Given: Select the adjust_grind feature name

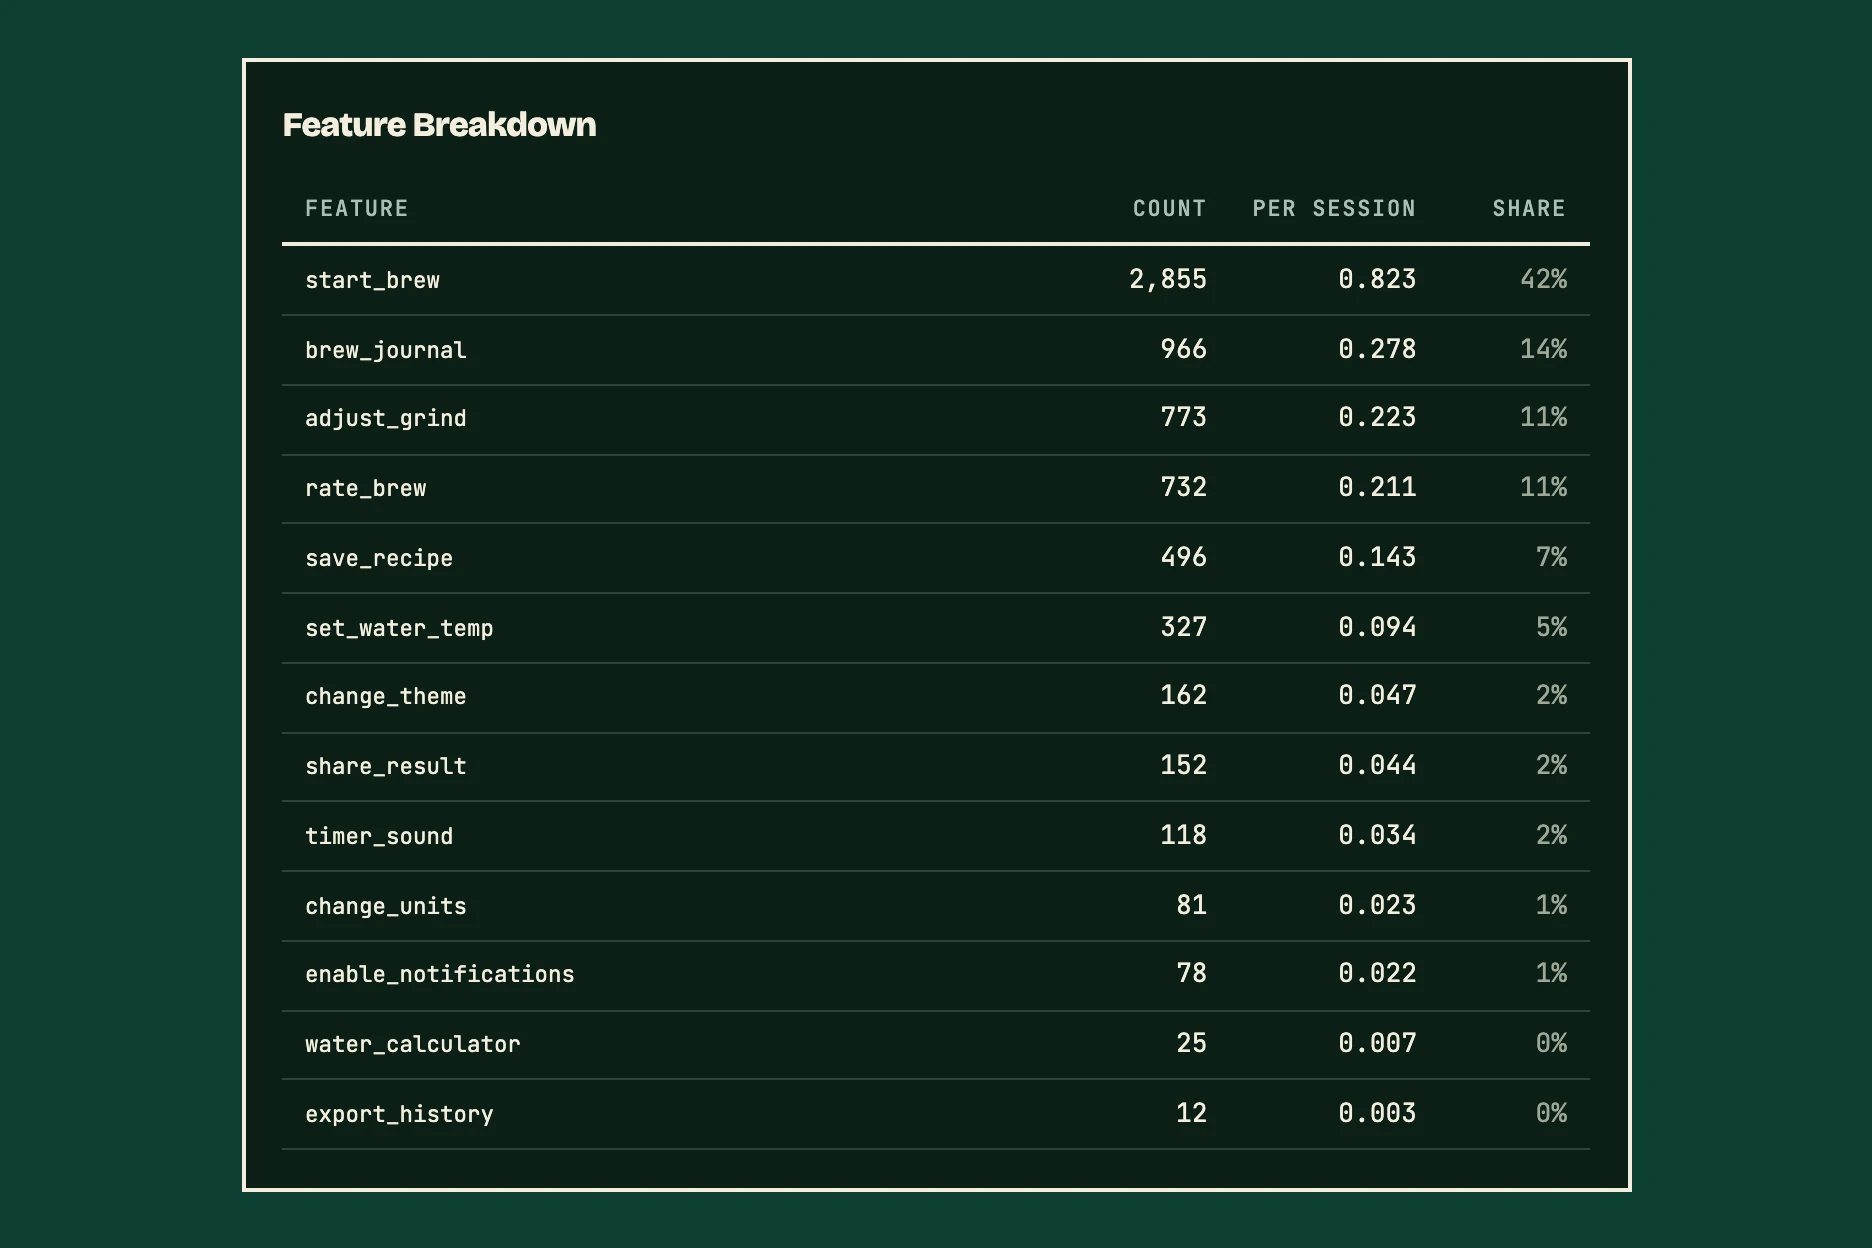Looking at the screenshot, I should click(x=385, y=418).
